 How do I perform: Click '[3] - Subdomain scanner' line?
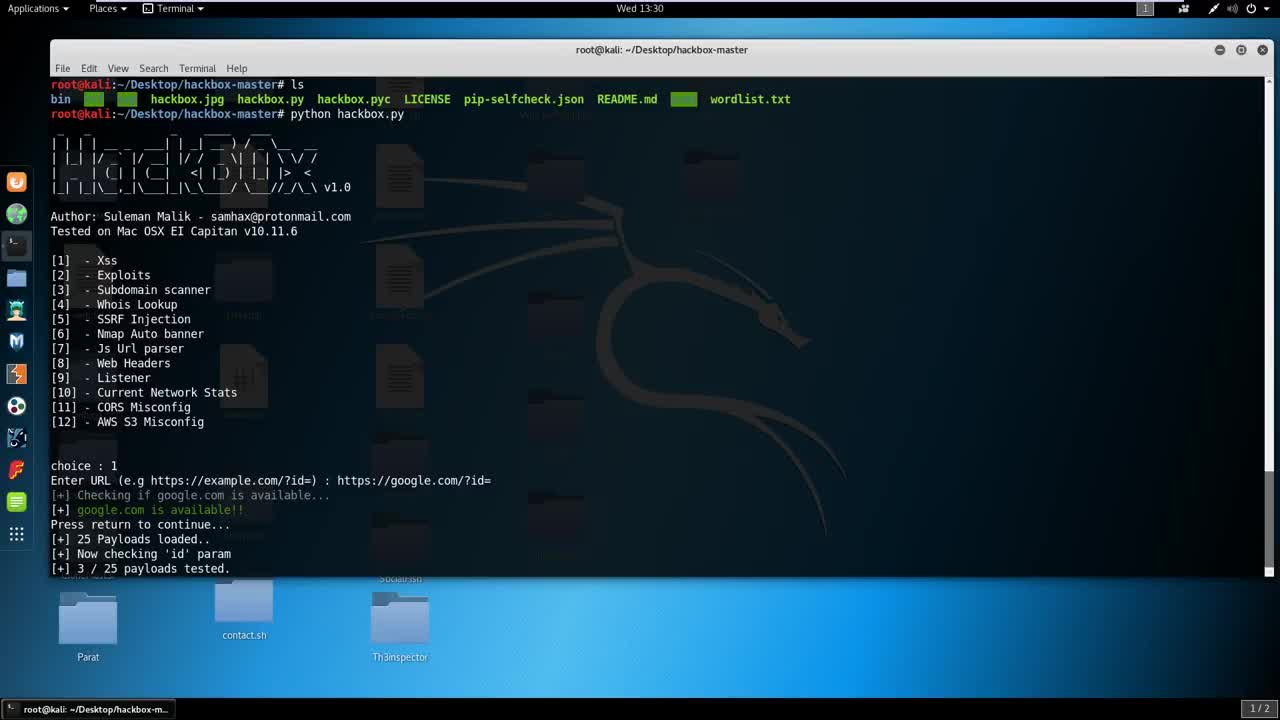point(131,290)
